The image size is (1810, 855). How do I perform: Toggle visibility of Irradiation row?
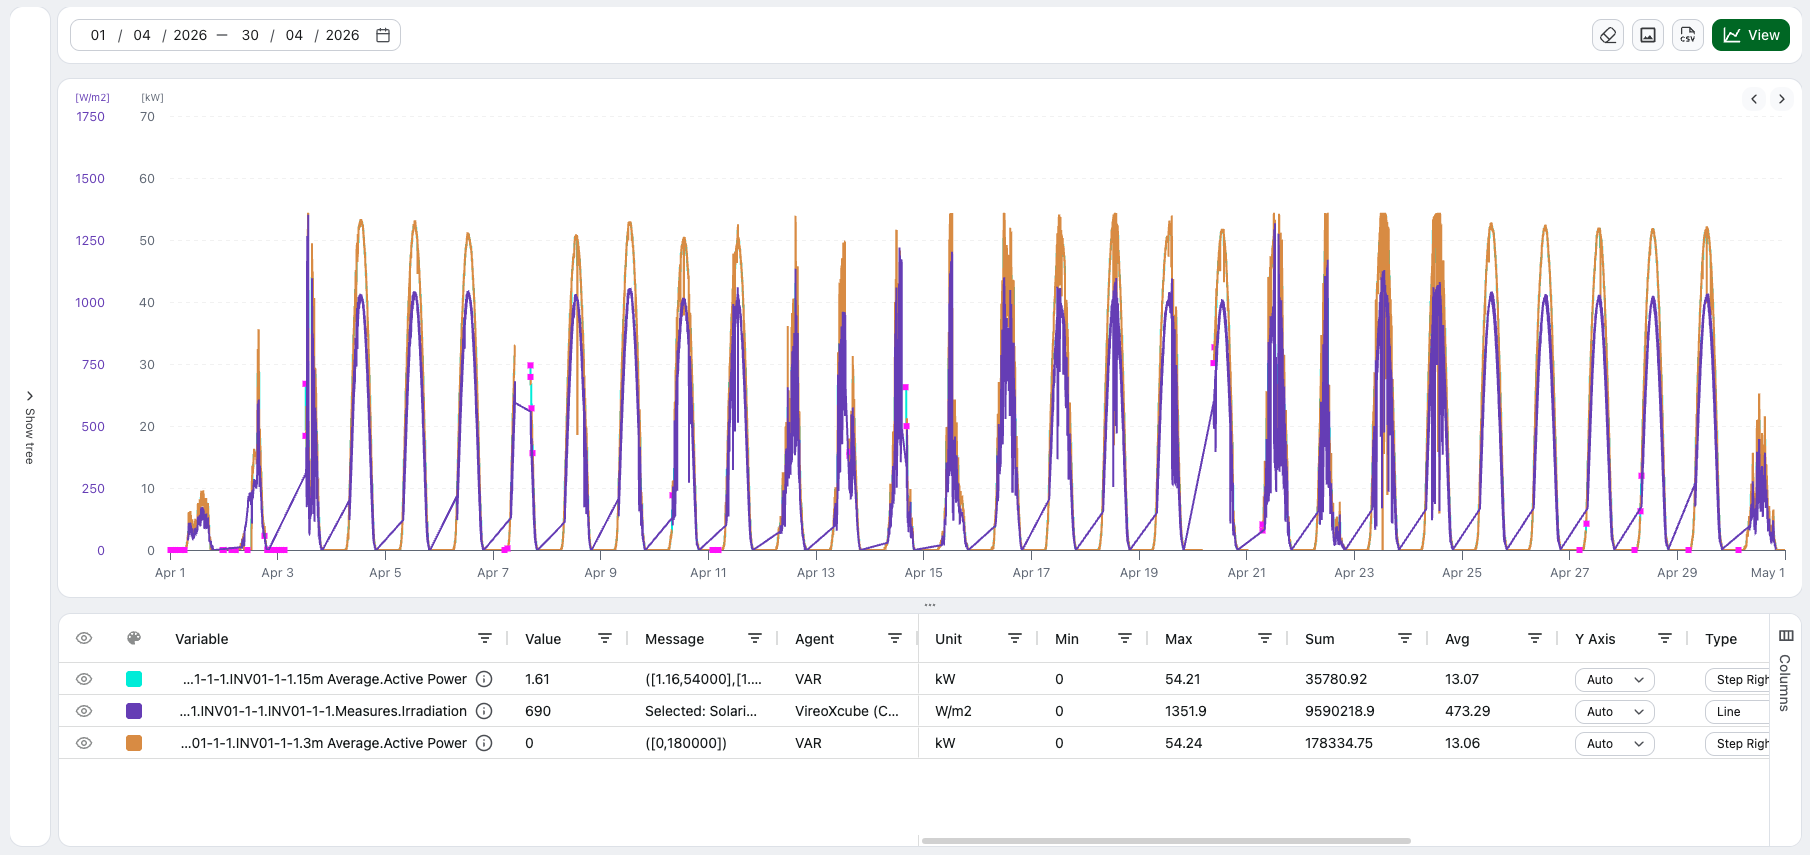(x=84, y=711)
